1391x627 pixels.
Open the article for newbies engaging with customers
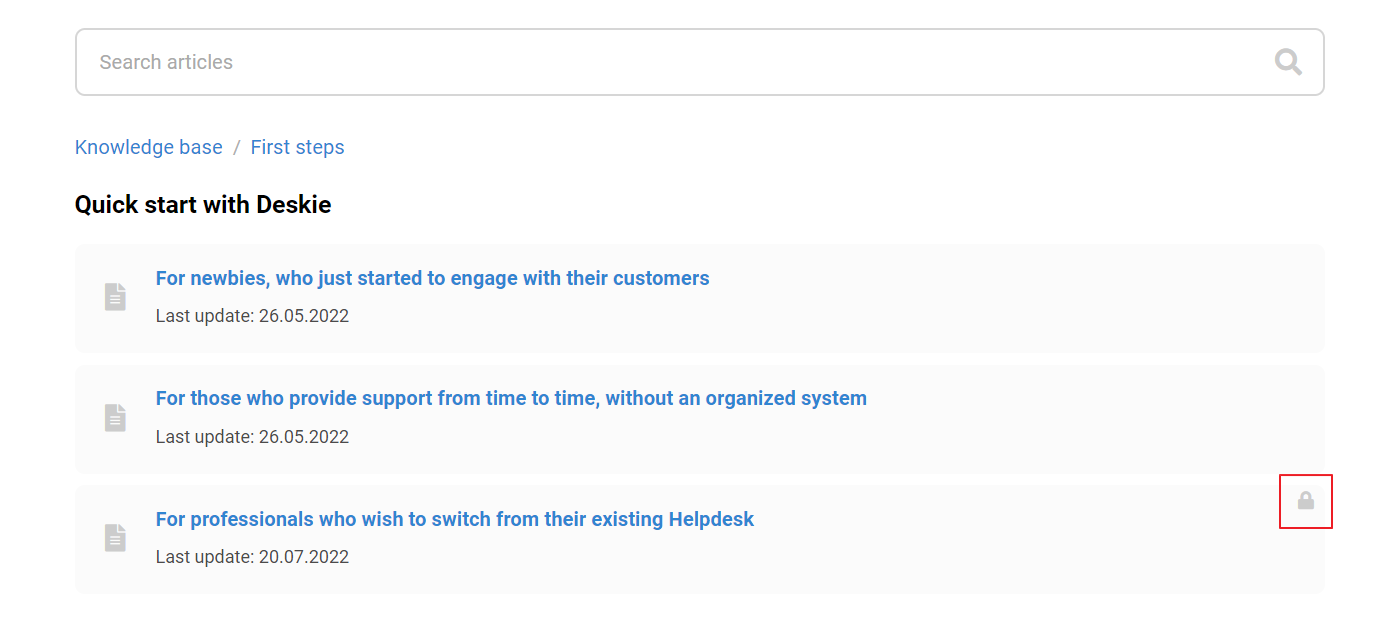point(432,278)
